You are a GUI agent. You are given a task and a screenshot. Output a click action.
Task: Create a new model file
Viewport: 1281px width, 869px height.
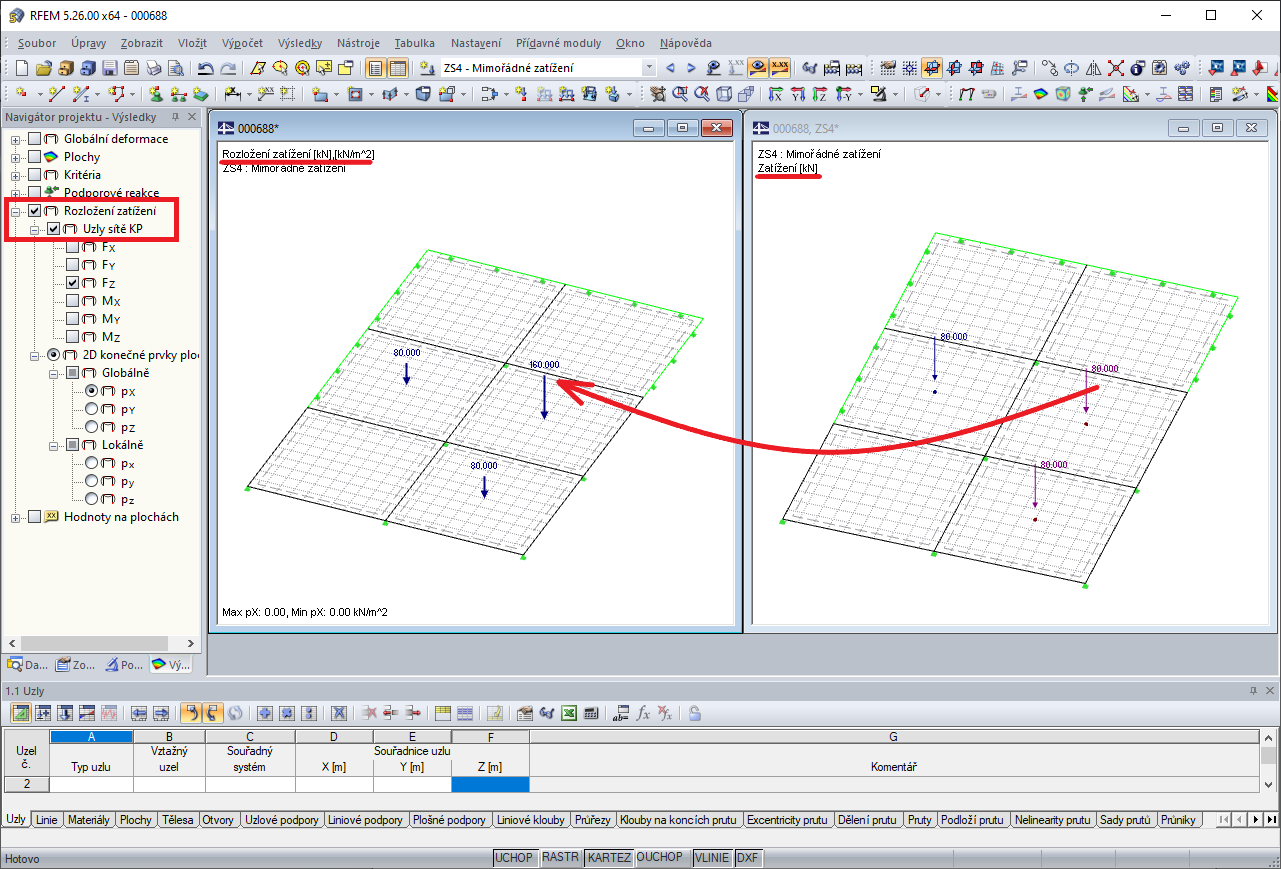coord(22,68)
